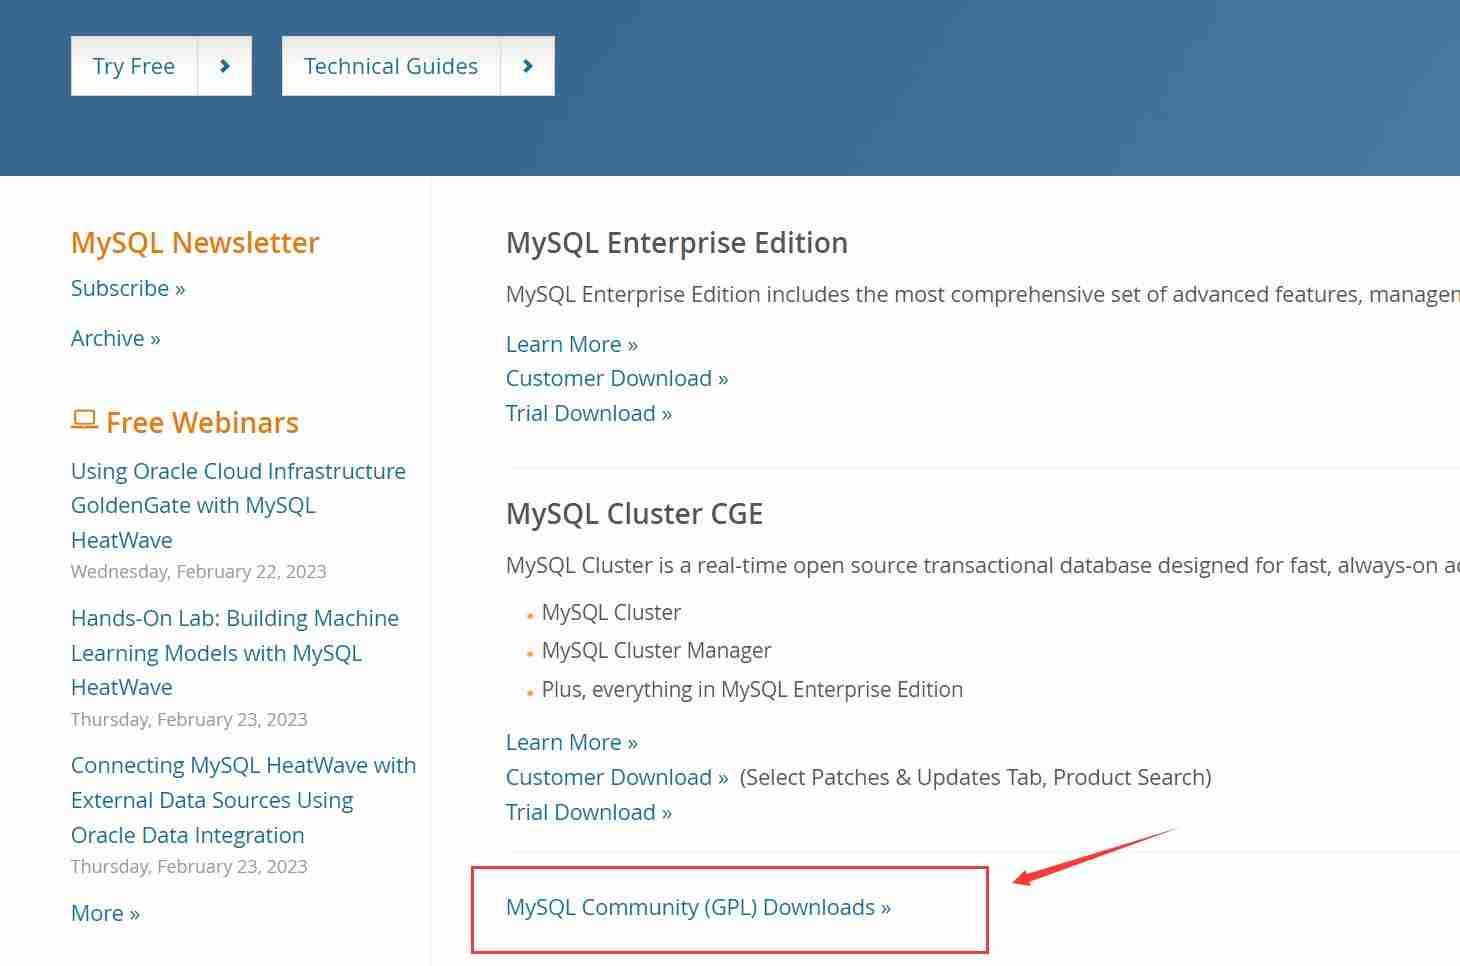Image resolution: width=1460 pixels, height=966 pixels.
Task: Click the Technical Guides button
Action: 391,66
